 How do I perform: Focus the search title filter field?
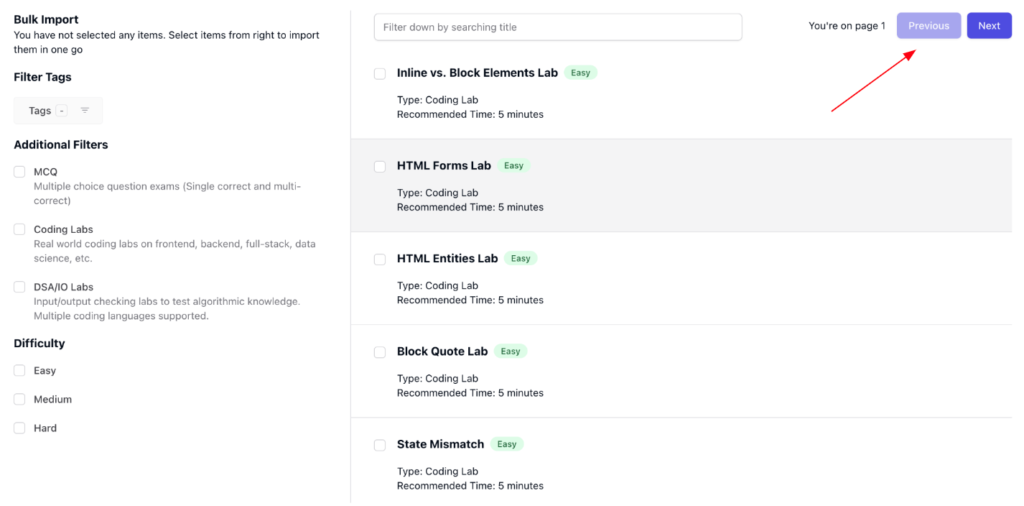tap(558, 27)
